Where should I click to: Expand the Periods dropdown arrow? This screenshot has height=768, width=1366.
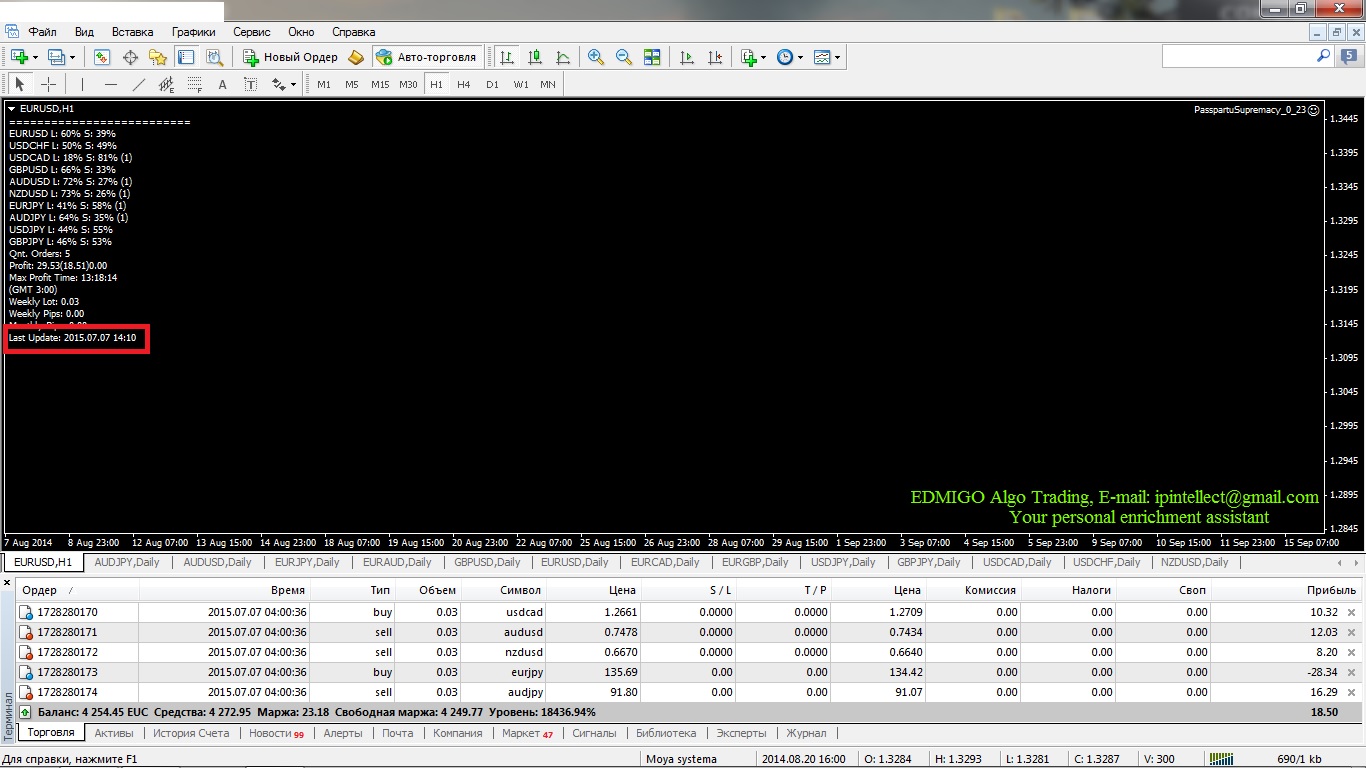pos(800,57)
